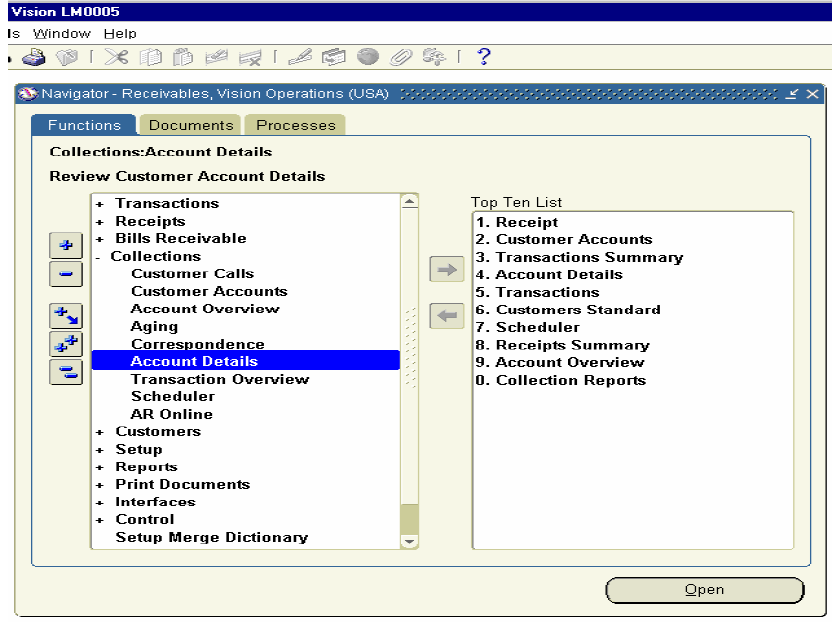Switch to the Documents tab

point(190,125)
